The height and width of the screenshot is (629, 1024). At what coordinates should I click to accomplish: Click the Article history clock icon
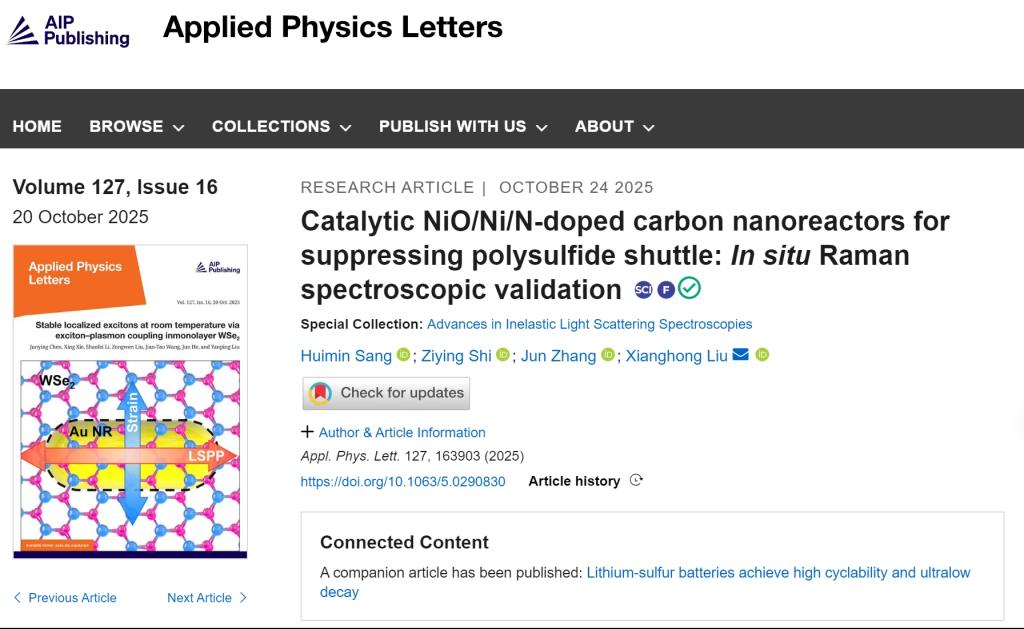[636, 481]
